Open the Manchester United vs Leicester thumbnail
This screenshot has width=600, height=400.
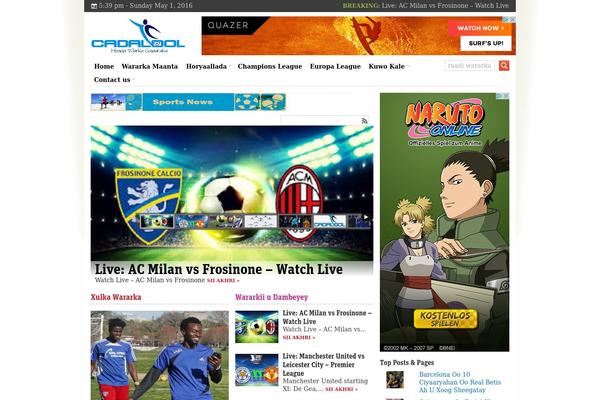click(256, 370)
